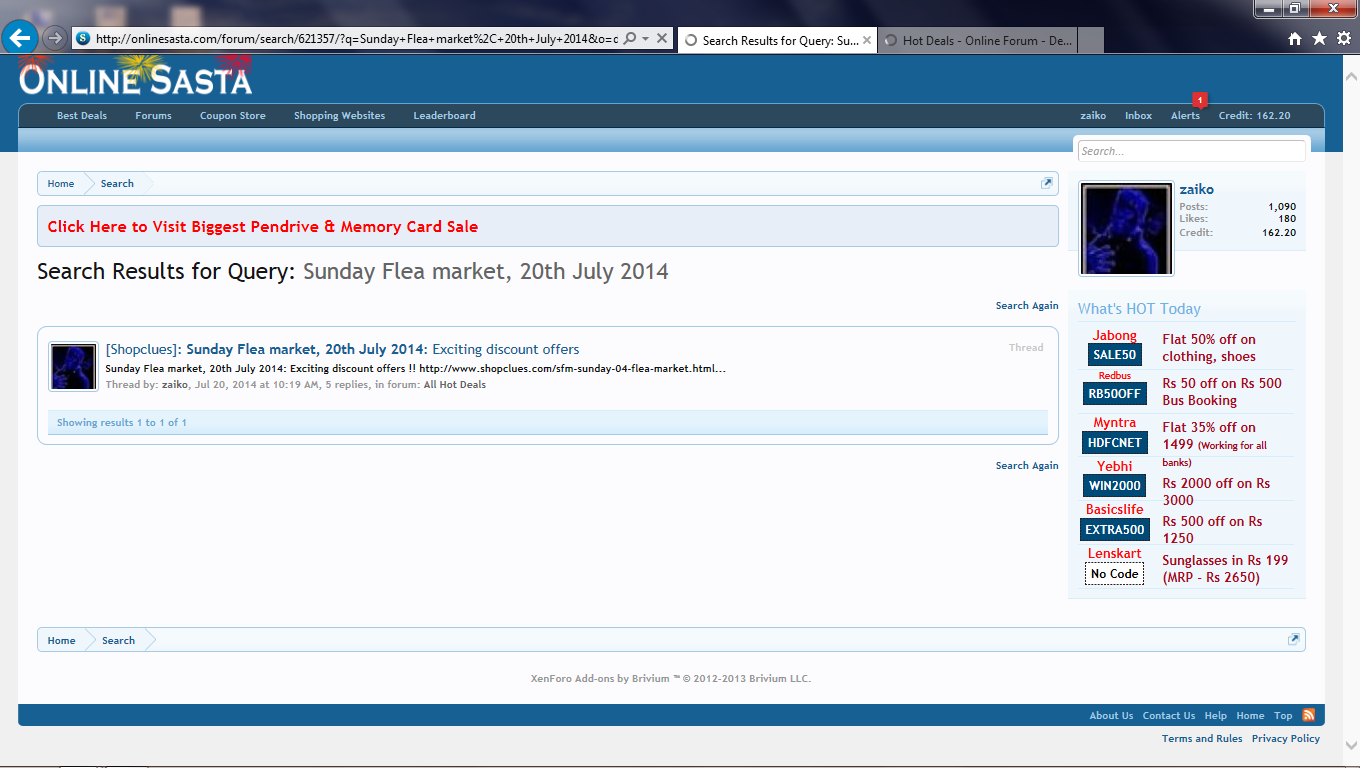Click Home in the top breadcrumb

coord(61,184)
